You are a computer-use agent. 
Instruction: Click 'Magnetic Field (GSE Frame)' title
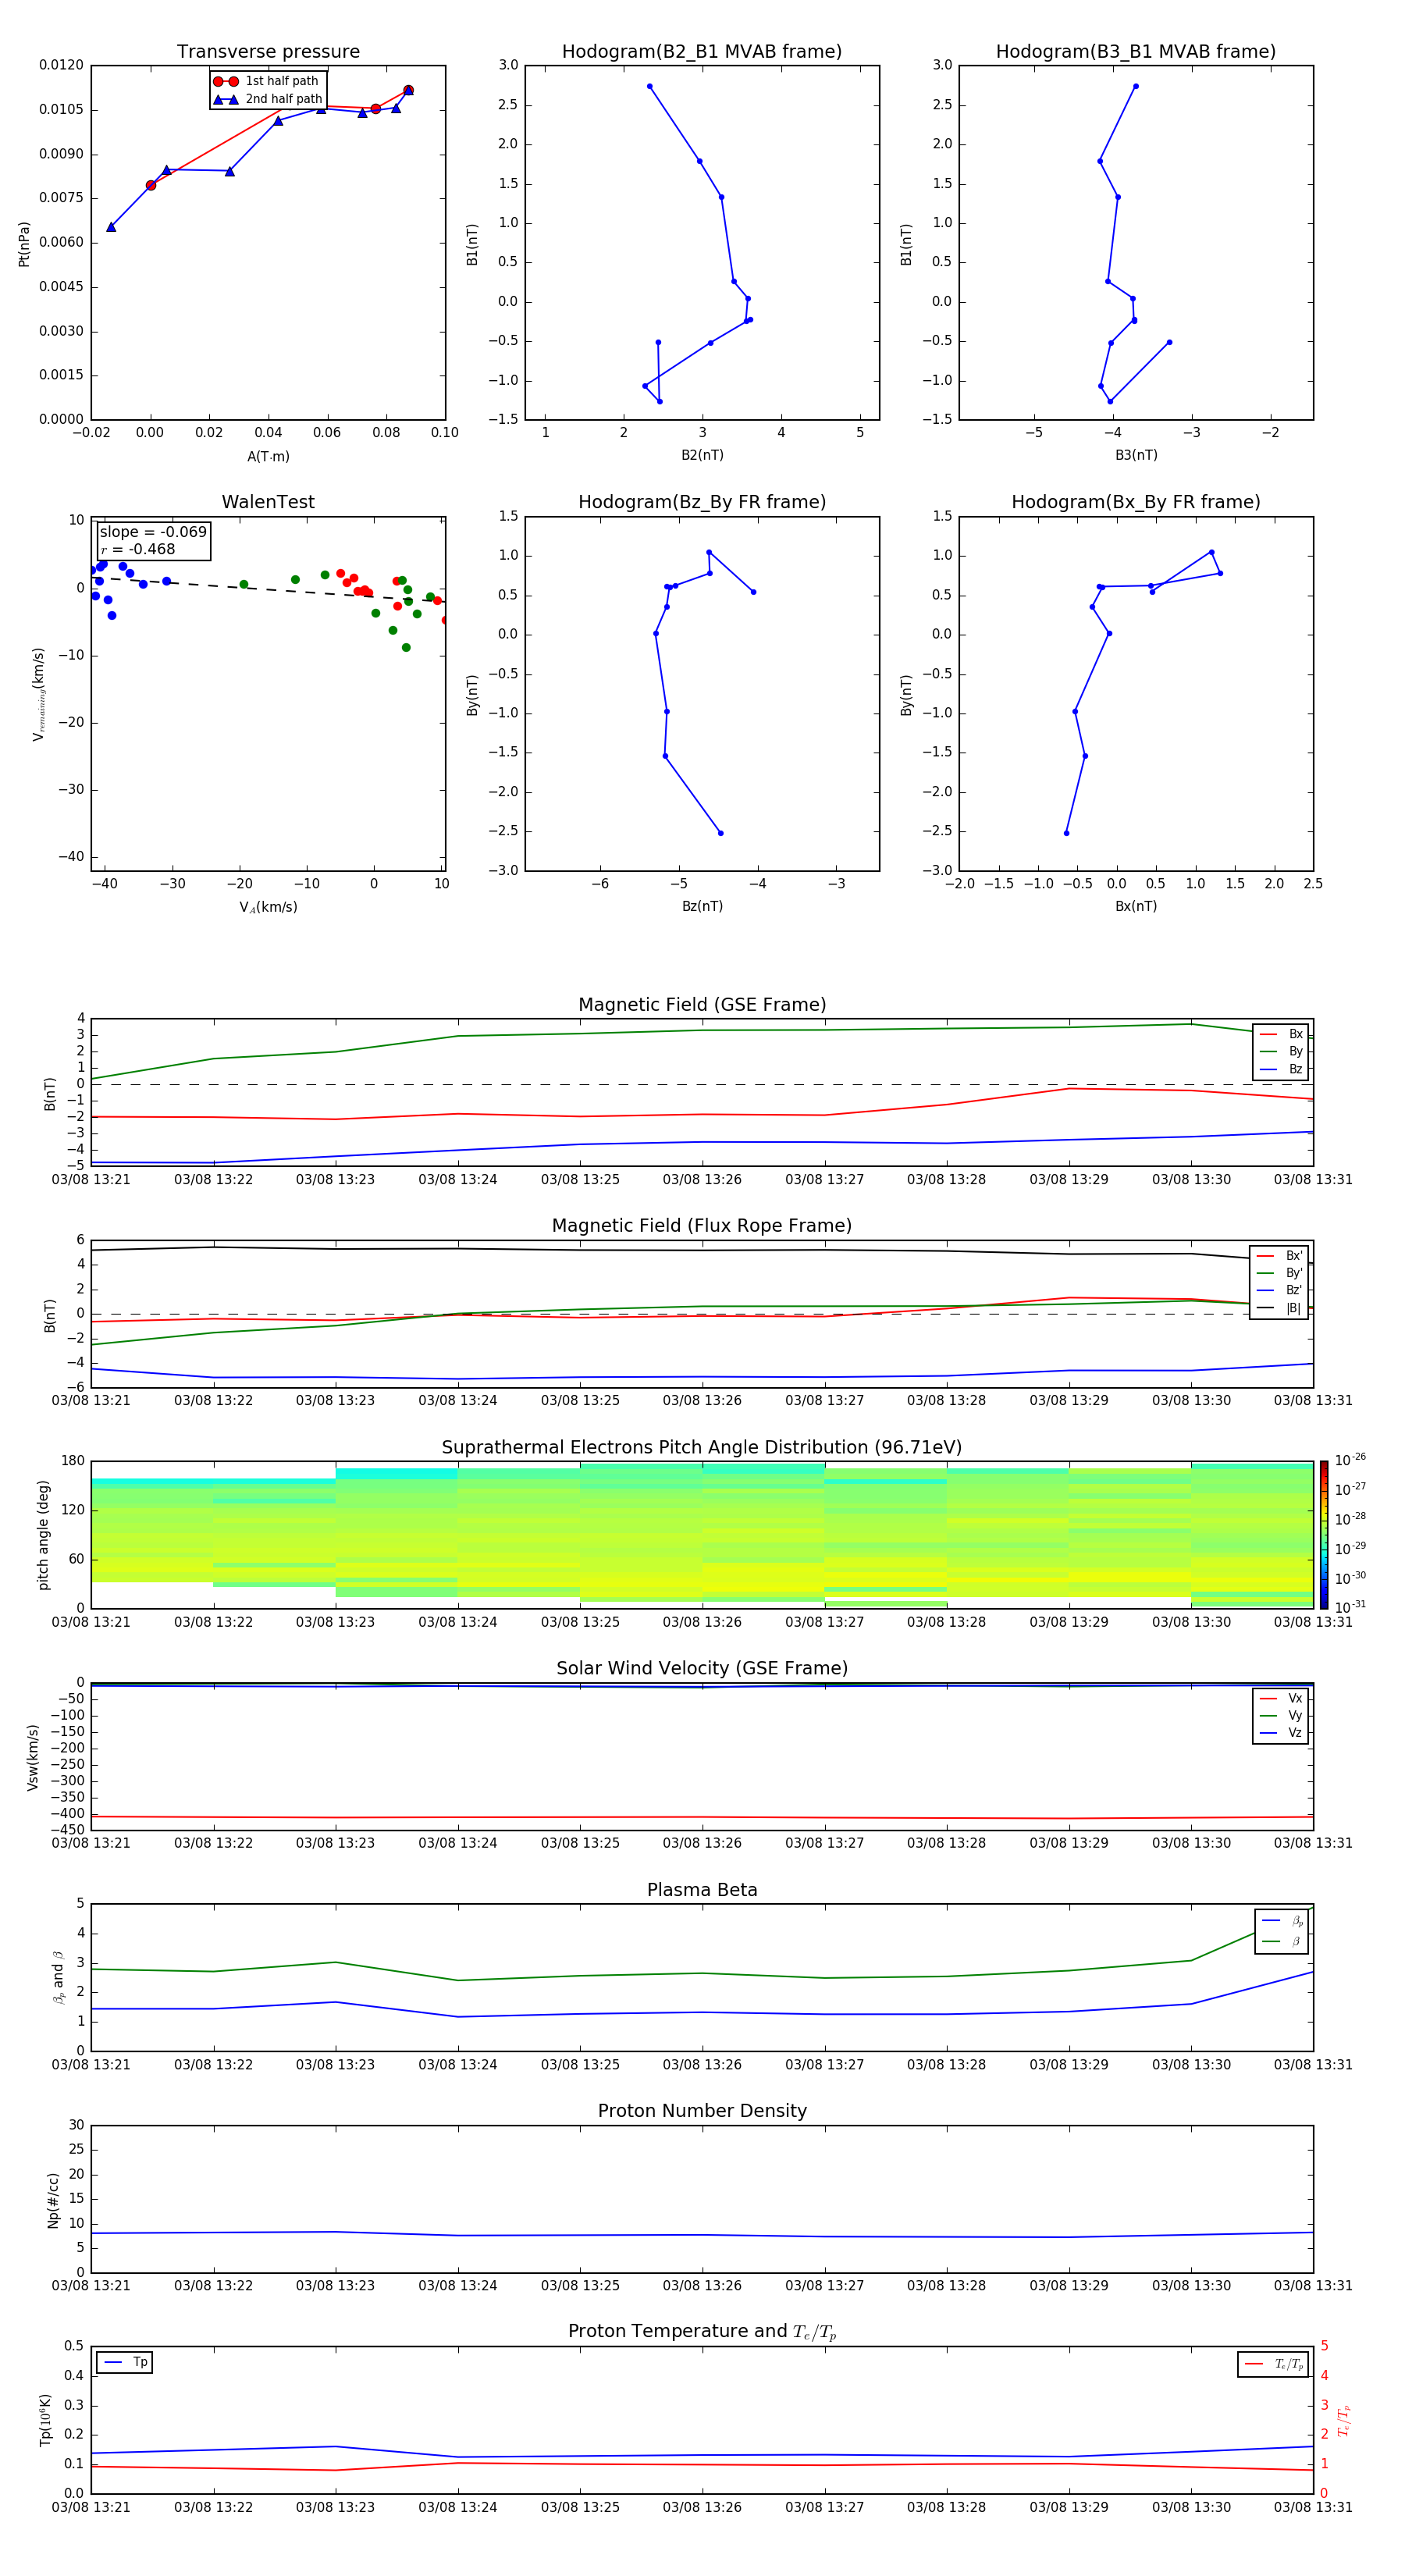(702, 1005)
